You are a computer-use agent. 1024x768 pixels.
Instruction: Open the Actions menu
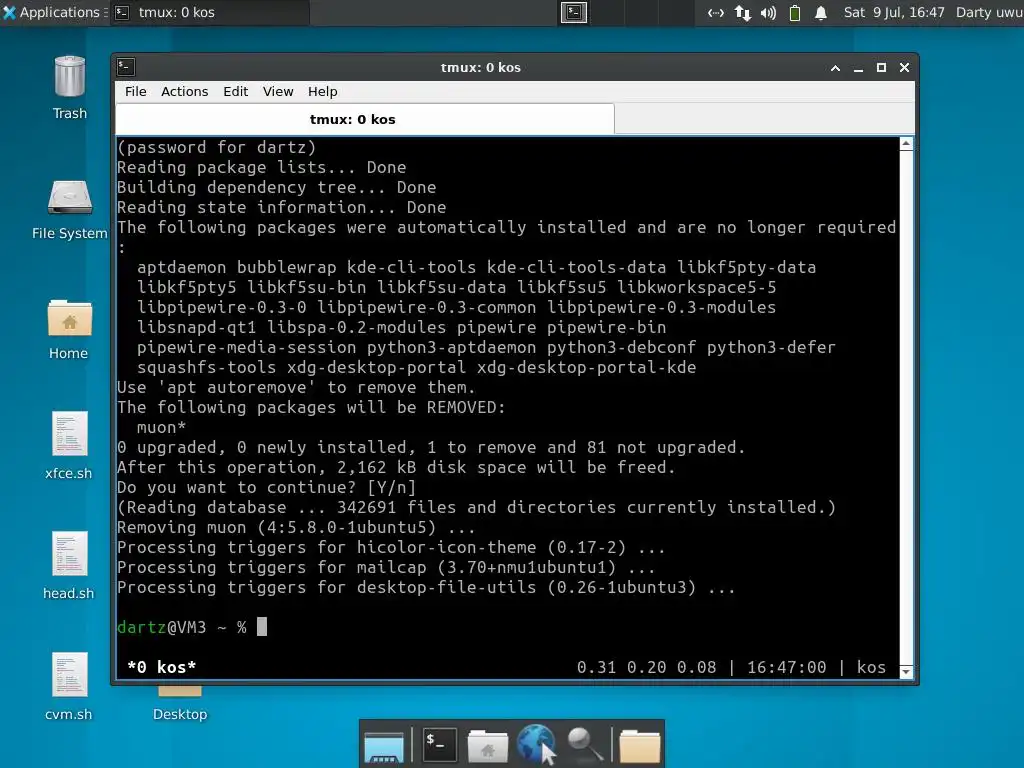tap(184, 91)
